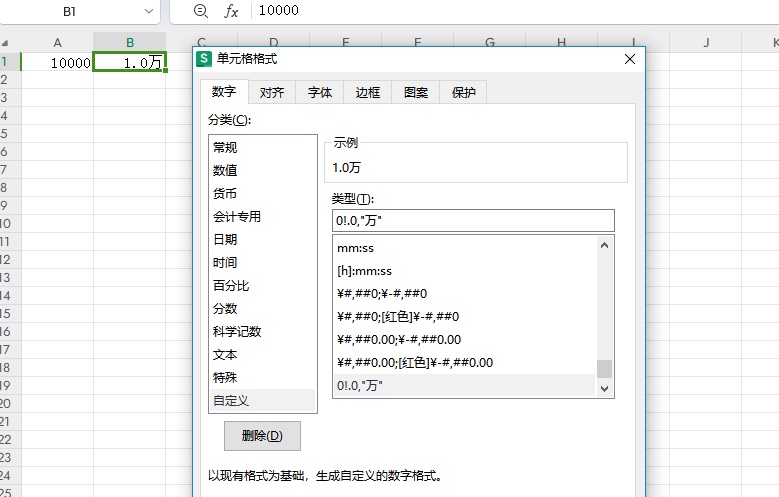Image resolution: width=779 pixels, height=497 pixels.
Task: Select 常规 in the category list
Action: click(x=262, y=148)
